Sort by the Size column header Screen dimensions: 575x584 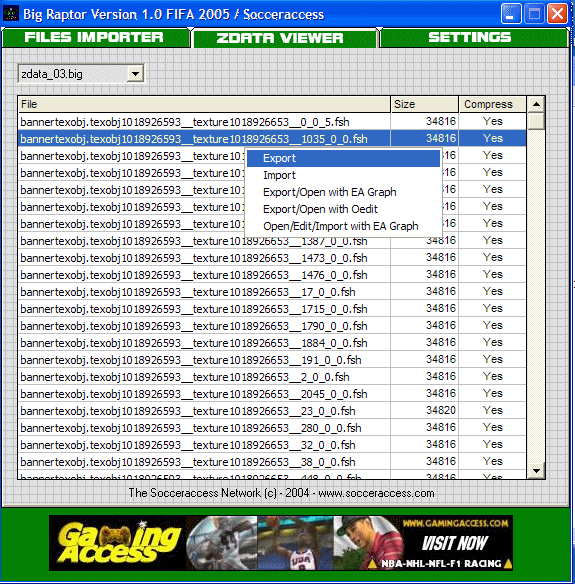click(x=425, y=104)
